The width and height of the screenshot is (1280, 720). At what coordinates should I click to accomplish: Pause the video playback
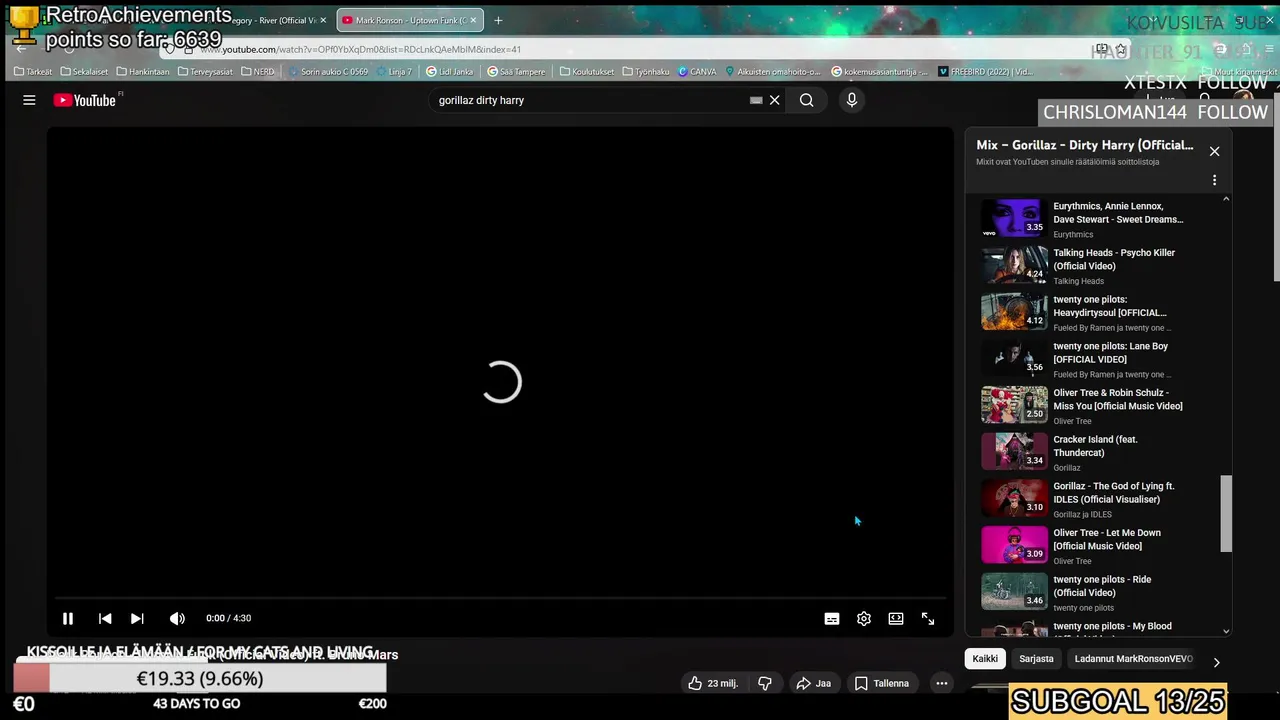click(68, 619)
